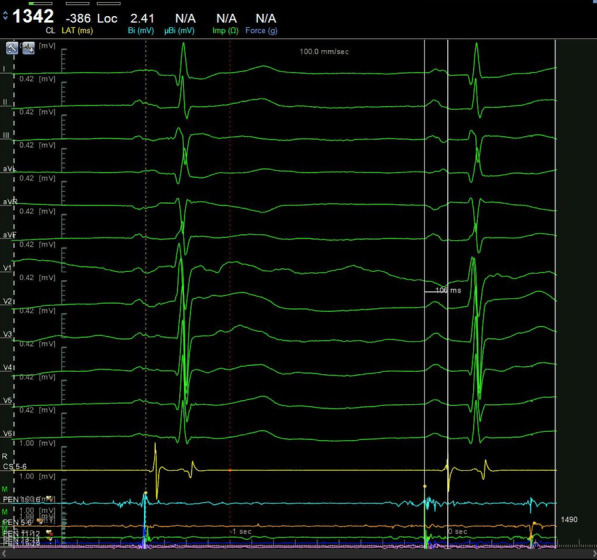Screen dimensions: 597x560
Task: Click the green M marker above first PEN
Action: [x=5, y=489]
